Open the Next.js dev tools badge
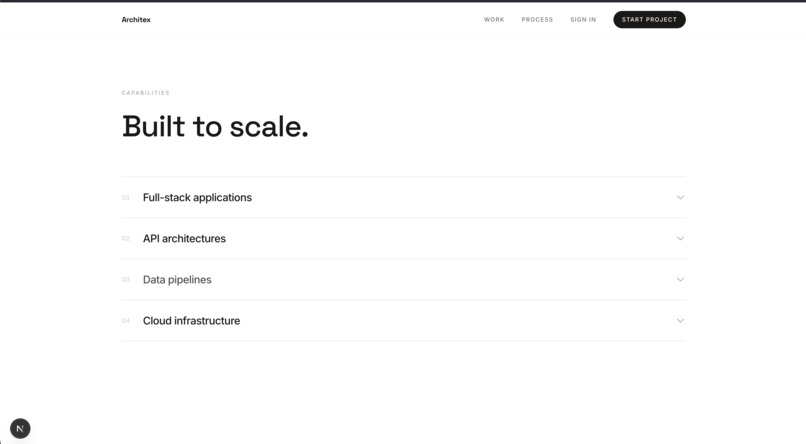Viewport: 806px width, 444px height. point(20,428)
